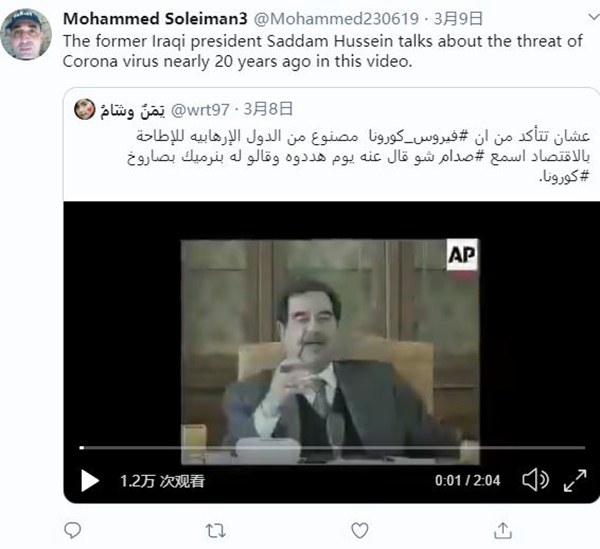The width and height of the screenshot is (600, 549).
Task: Open the tweet options chevron menu
Action: coord(593,16)
